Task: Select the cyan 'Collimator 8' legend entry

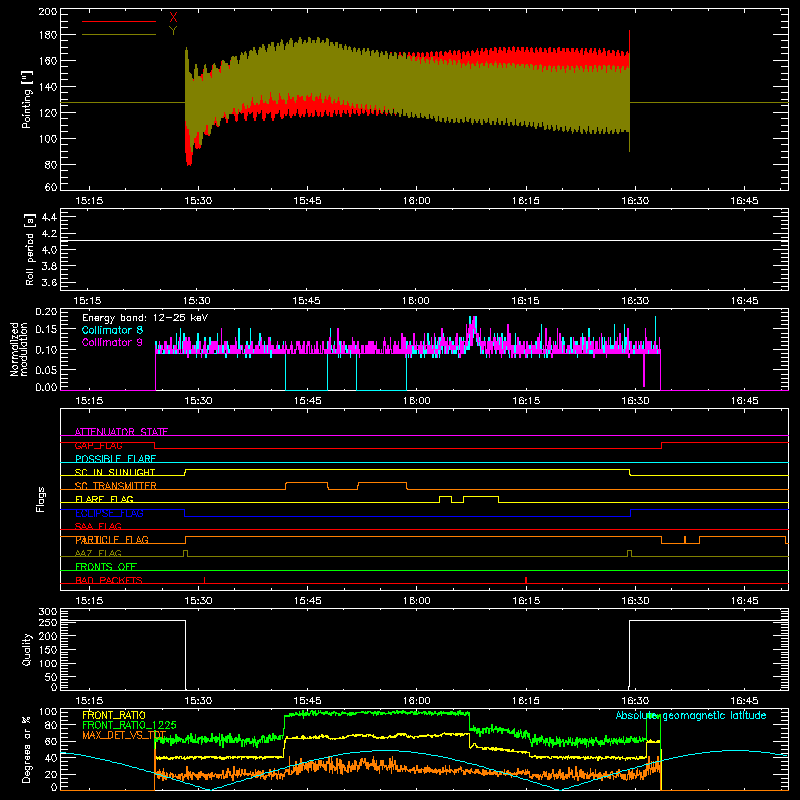Action: tap(112, 330)
